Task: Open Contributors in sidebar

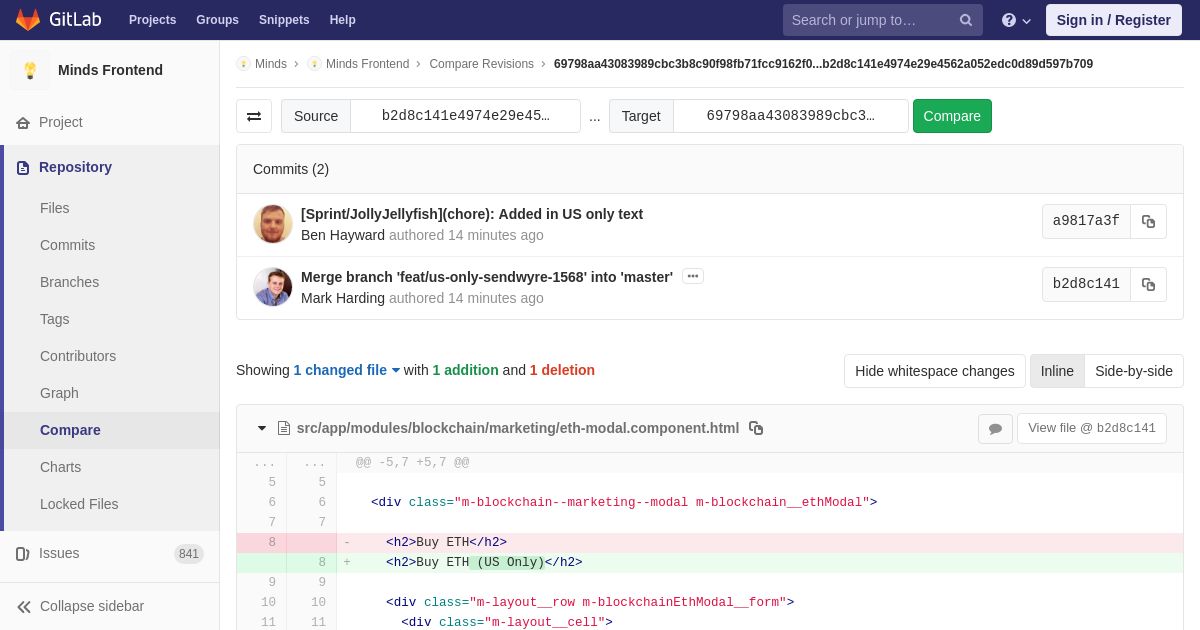Action: (78, 356)
